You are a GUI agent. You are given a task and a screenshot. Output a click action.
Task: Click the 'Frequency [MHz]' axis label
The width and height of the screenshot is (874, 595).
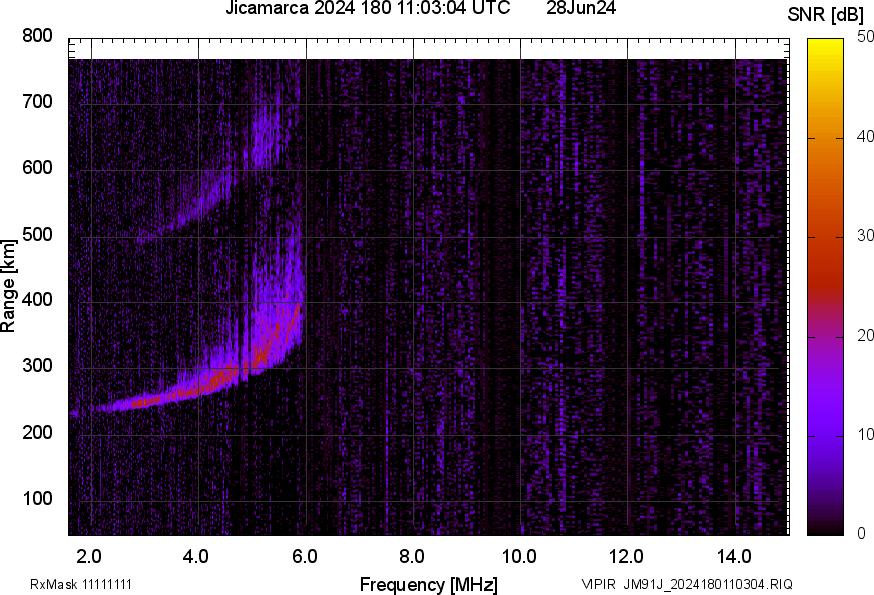[x=429, y=584]
